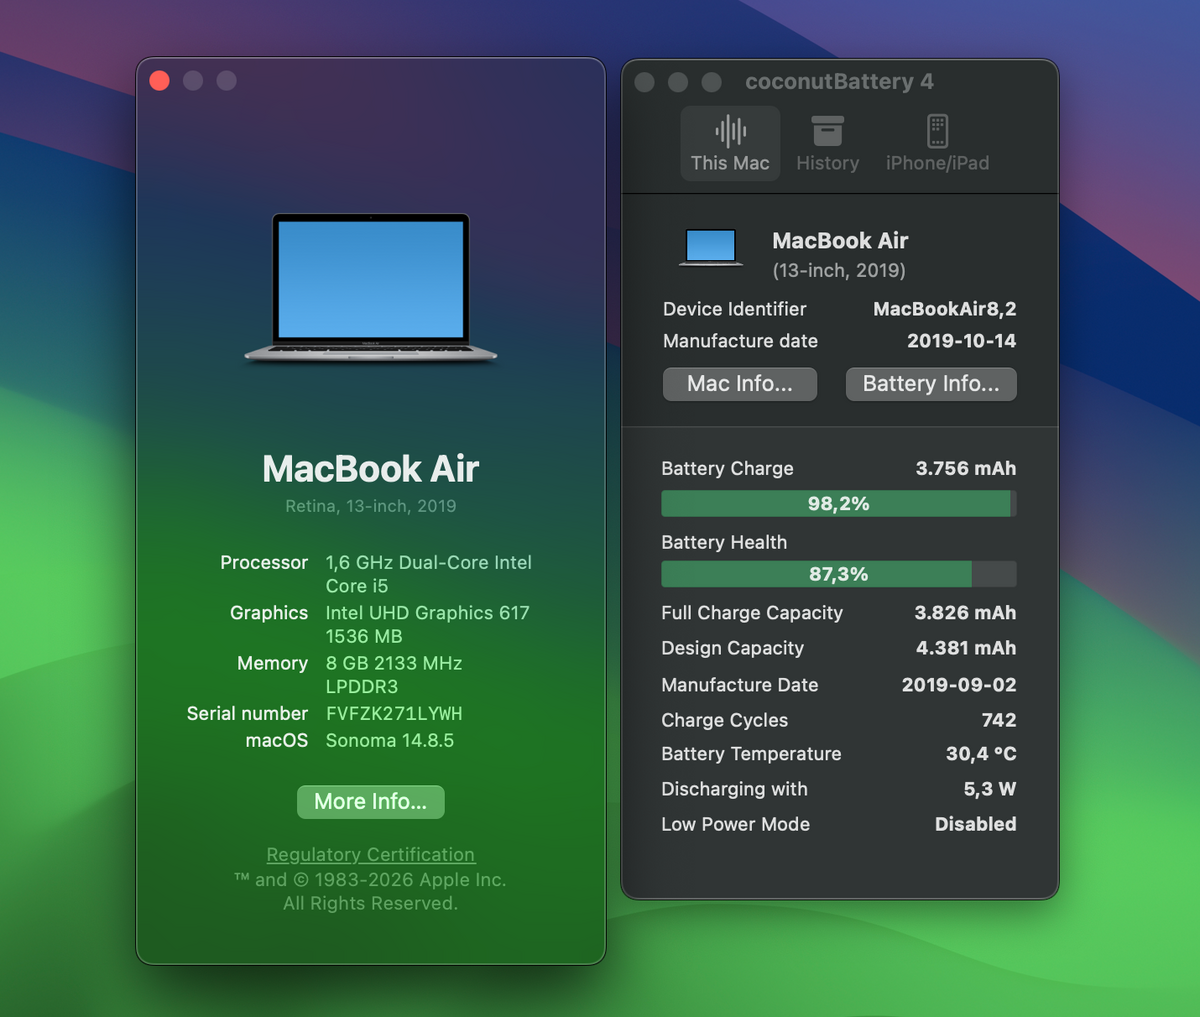Close the About This Mac window
The width and height of the screenshot is (1200, 1017).
[x=160, y=81]
